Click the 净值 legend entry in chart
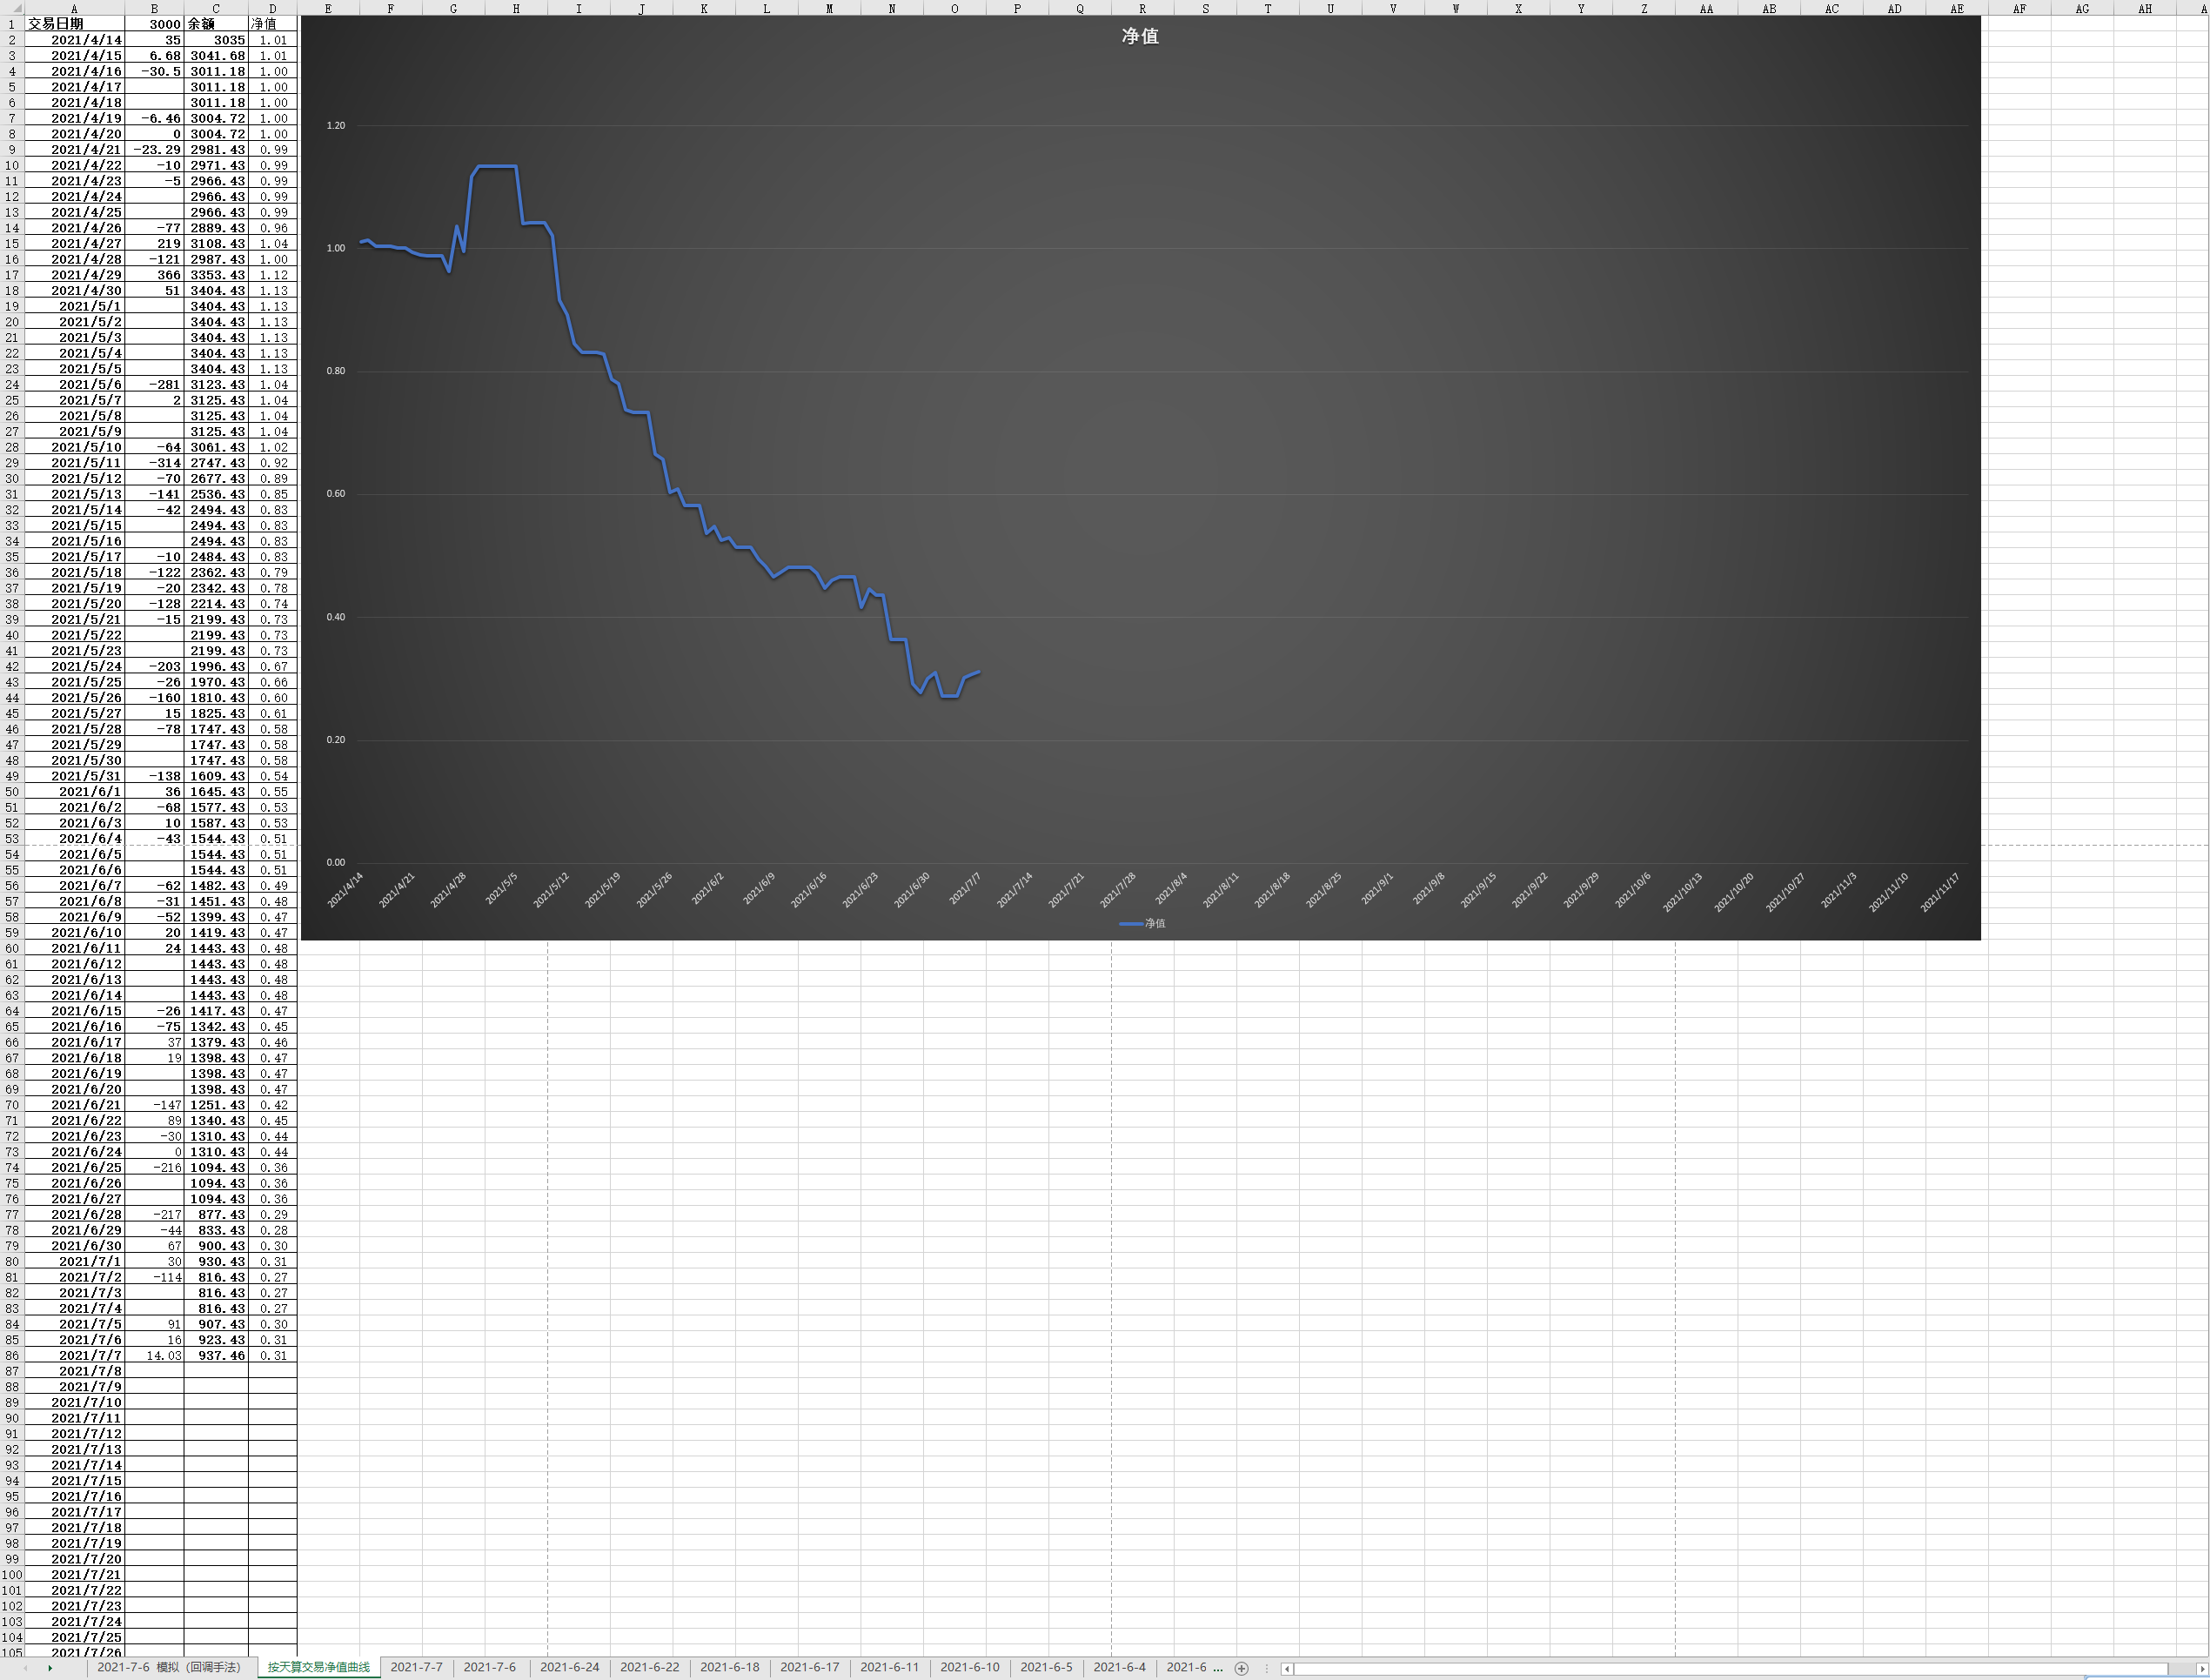 pyautogui.click(x=1143, y=923)
